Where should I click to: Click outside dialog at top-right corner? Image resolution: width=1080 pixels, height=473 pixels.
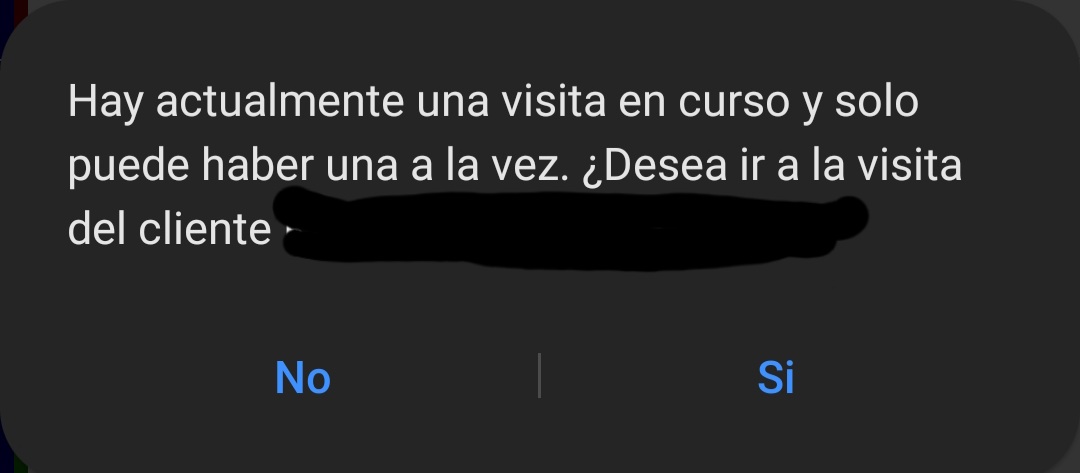point(1072,8)
